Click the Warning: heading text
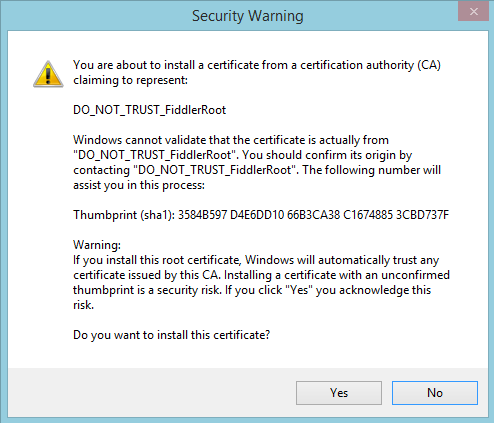The image size is (494, 423). [97, 245]
